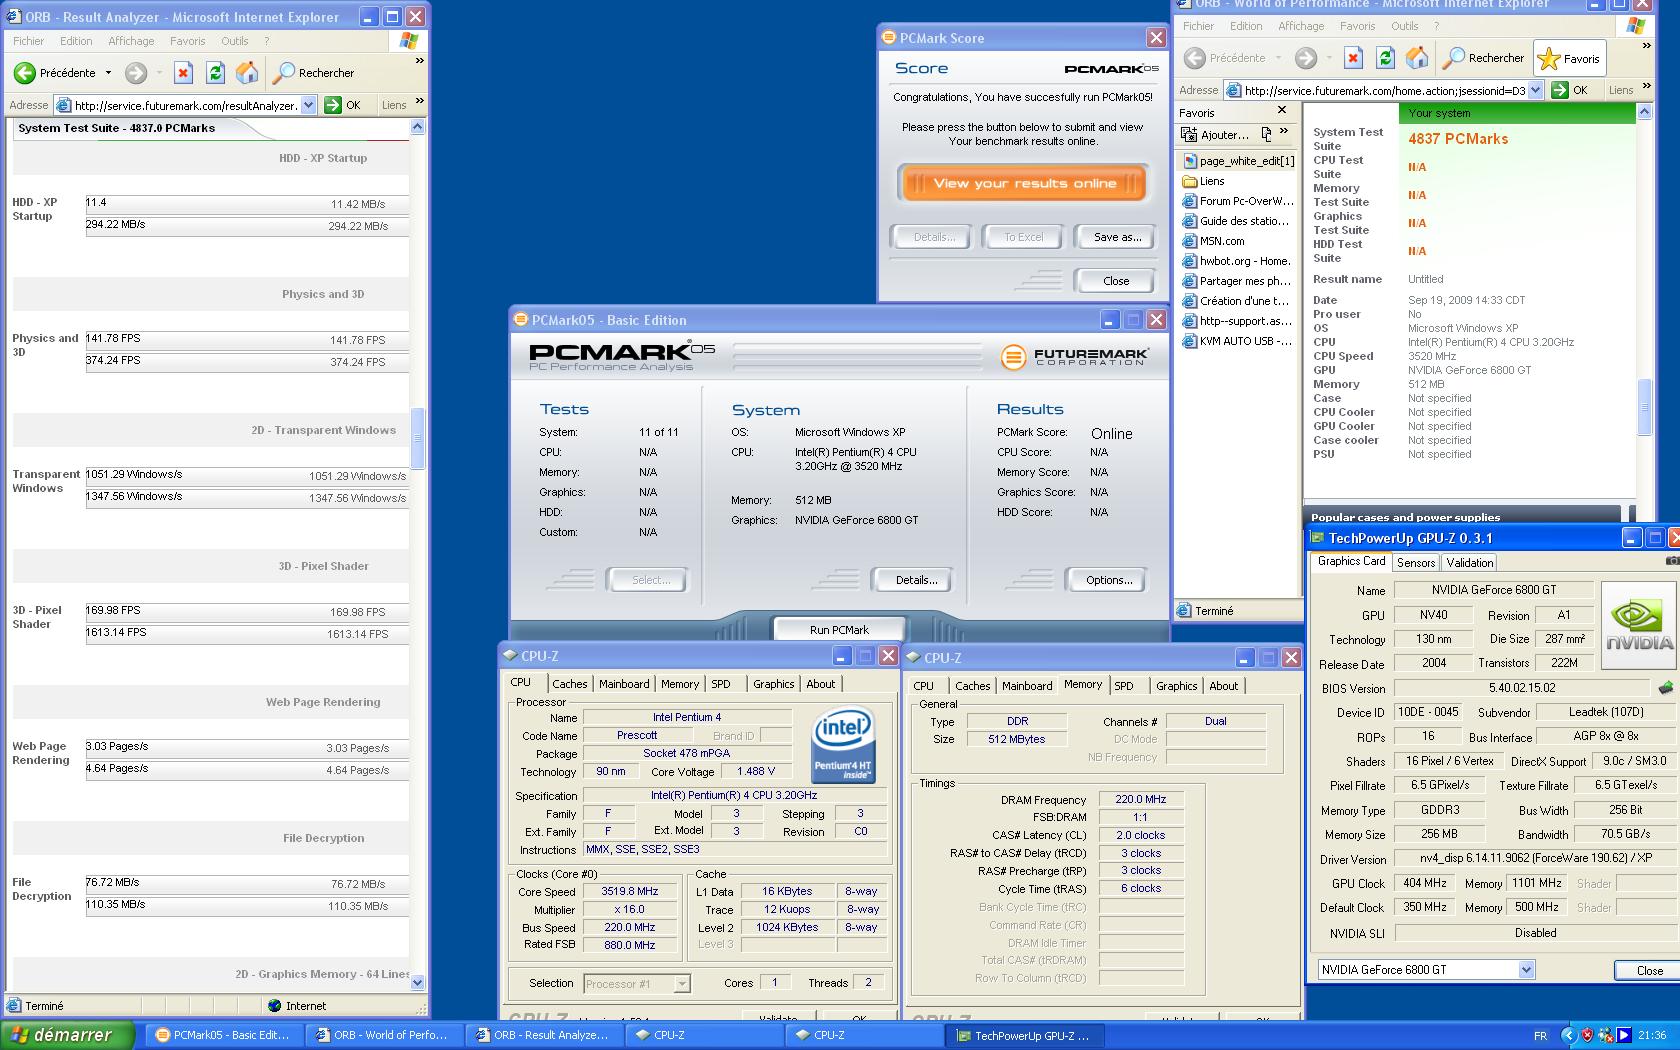Screen dimensions: 1680x1050
Task: Click scroll-down arrow in Result Analyzer page
Action: tap(418, 983)
